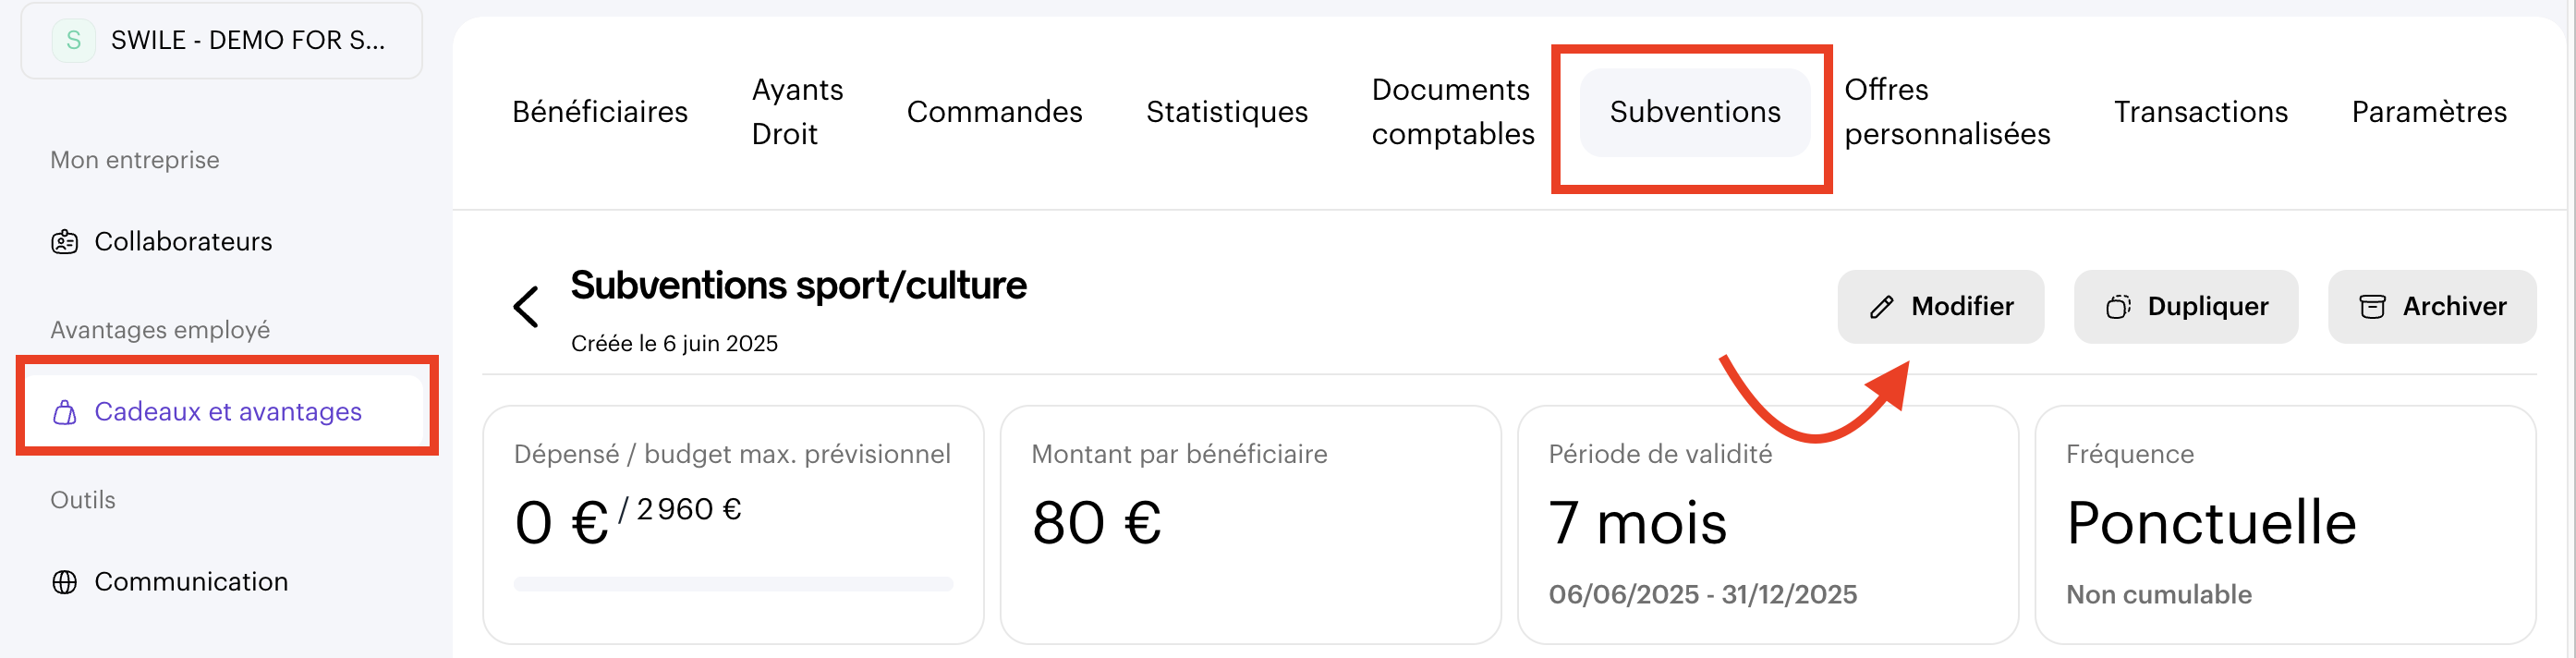Image resolution: width=2576 pixels, height=658 pixels.
Task: Click the back arrow beside Subventions sport/culture
Action: click(x=526, y=306)
